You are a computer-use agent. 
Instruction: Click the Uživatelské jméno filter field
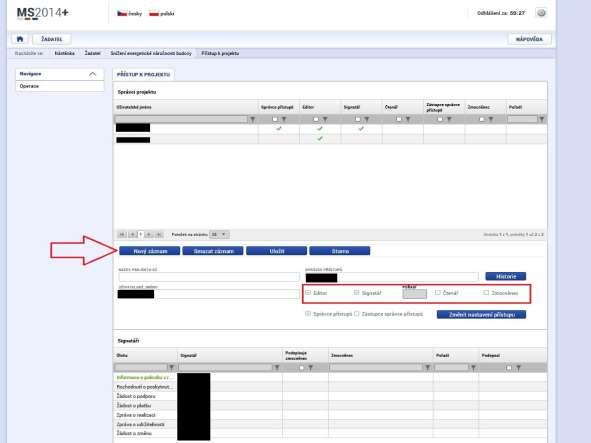(x=181, y=120)
